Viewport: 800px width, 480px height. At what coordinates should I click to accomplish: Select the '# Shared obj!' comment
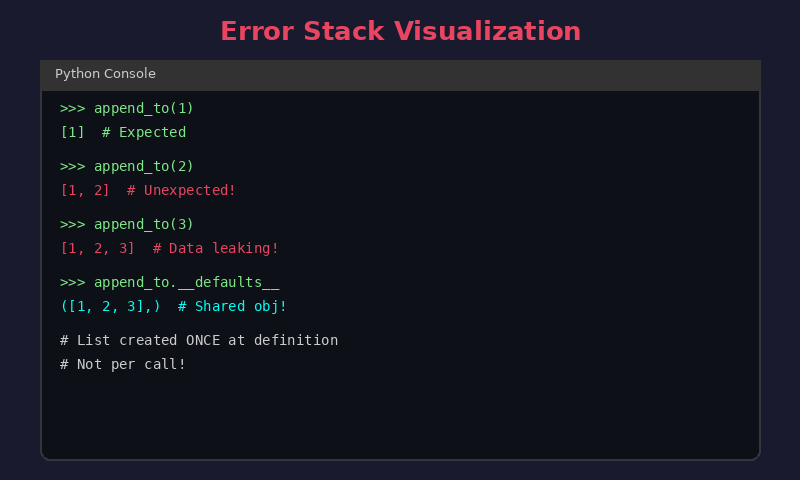[232, 307]
